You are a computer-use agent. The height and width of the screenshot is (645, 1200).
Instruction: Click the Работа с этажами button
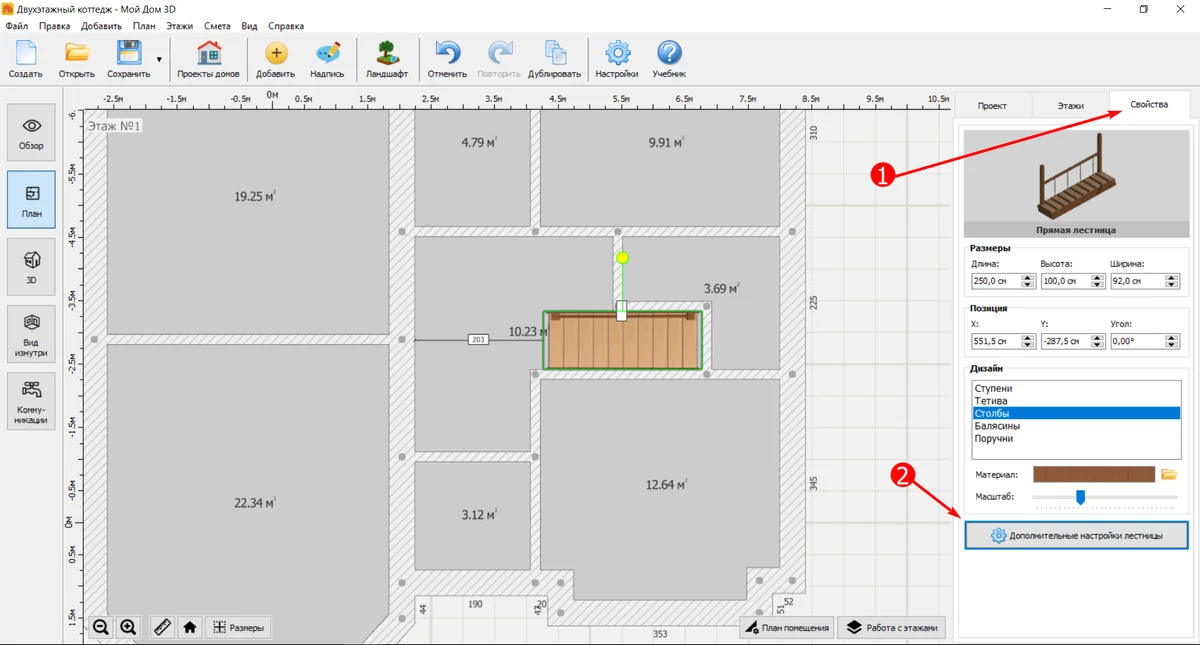tap(892, 628)
